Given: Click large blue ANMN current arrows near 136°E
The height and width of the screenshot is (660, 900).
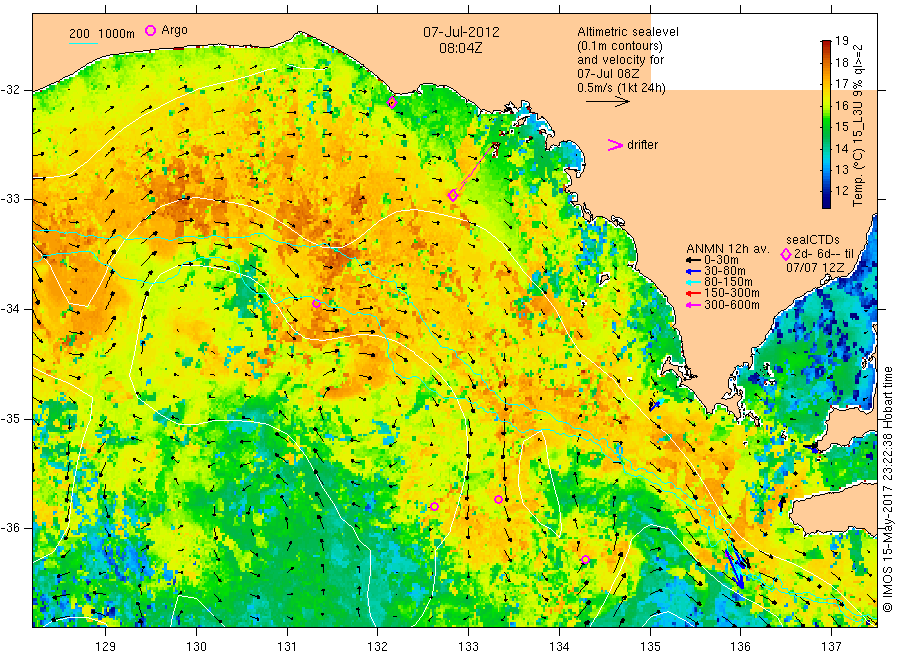Looking at the screenshot, I should pos(736,570).
